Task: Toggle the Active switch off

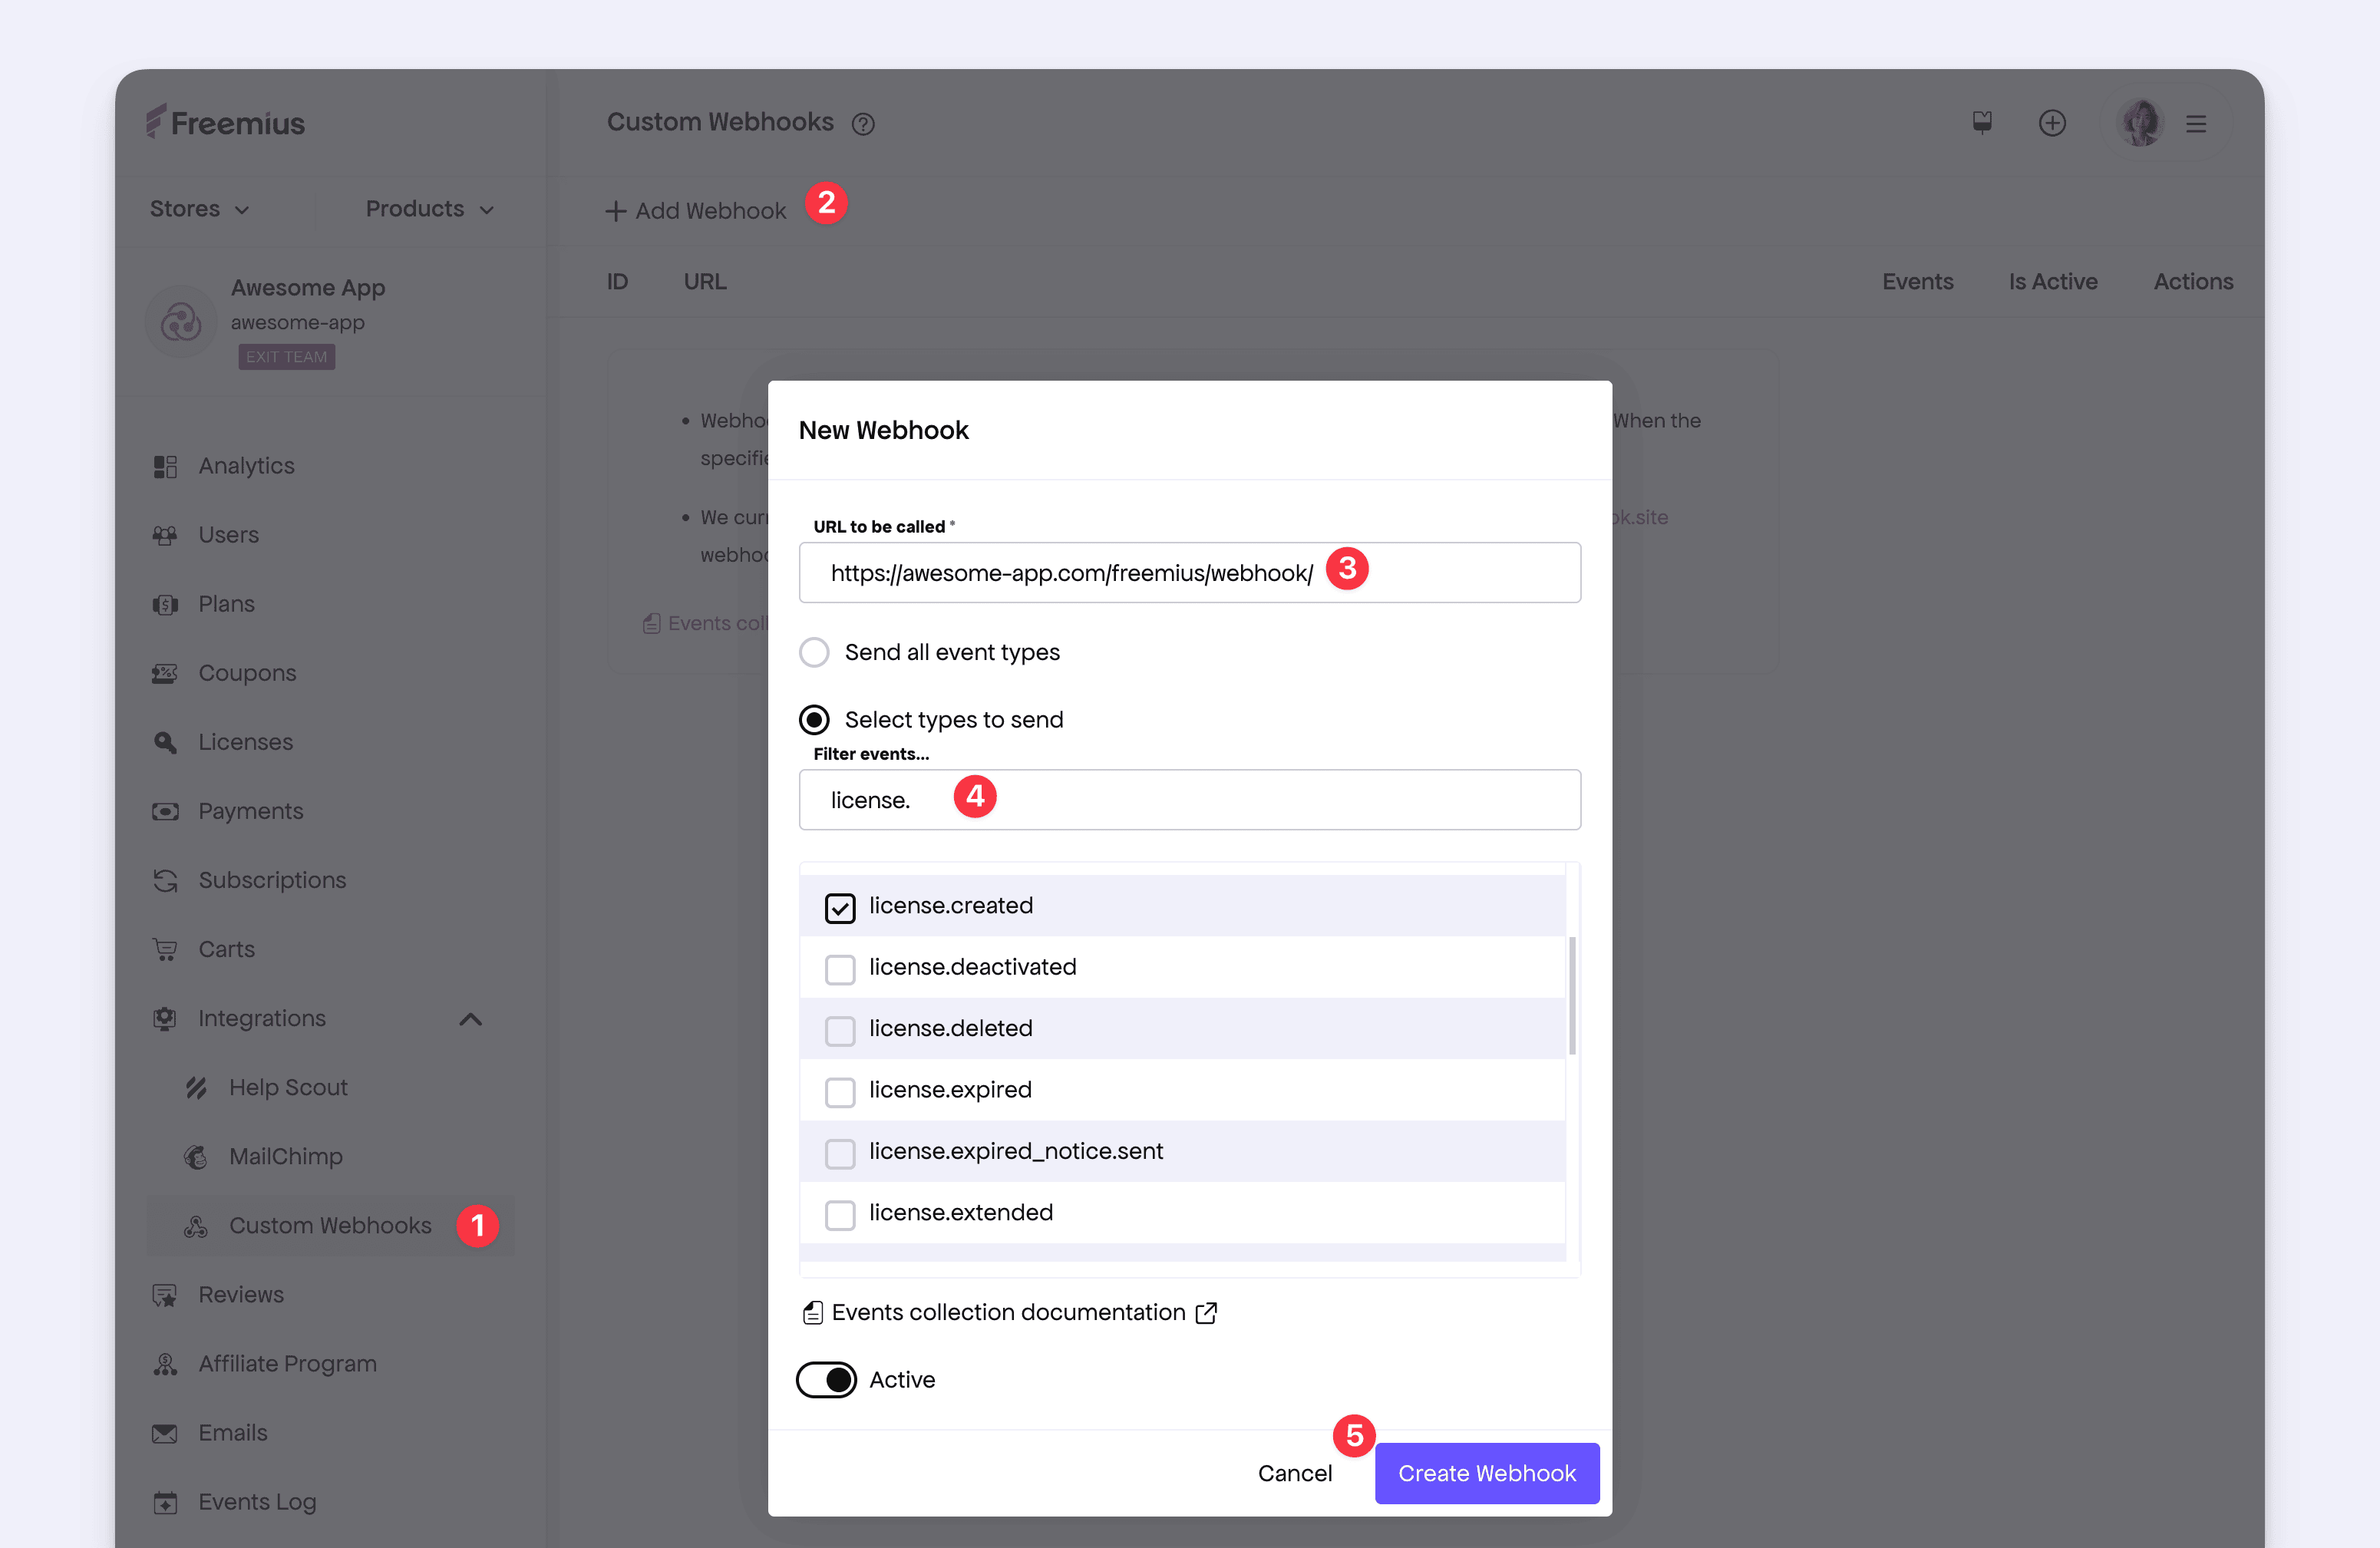Action: click(x=826, y=1380)
